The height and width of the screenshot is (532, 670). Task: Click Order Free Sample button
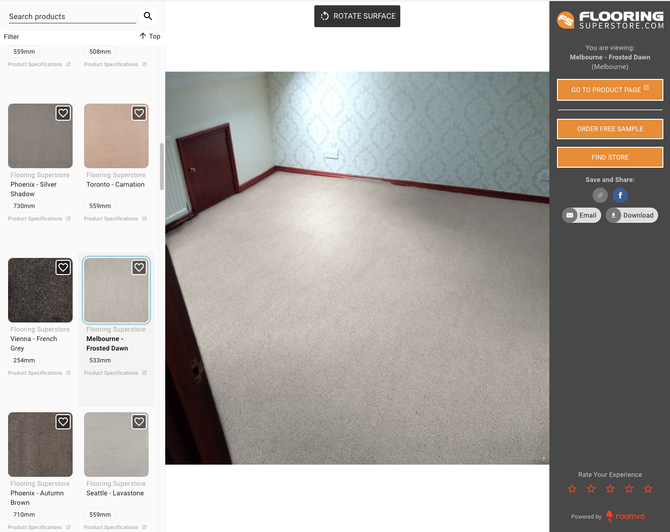(x=610, y=129)
